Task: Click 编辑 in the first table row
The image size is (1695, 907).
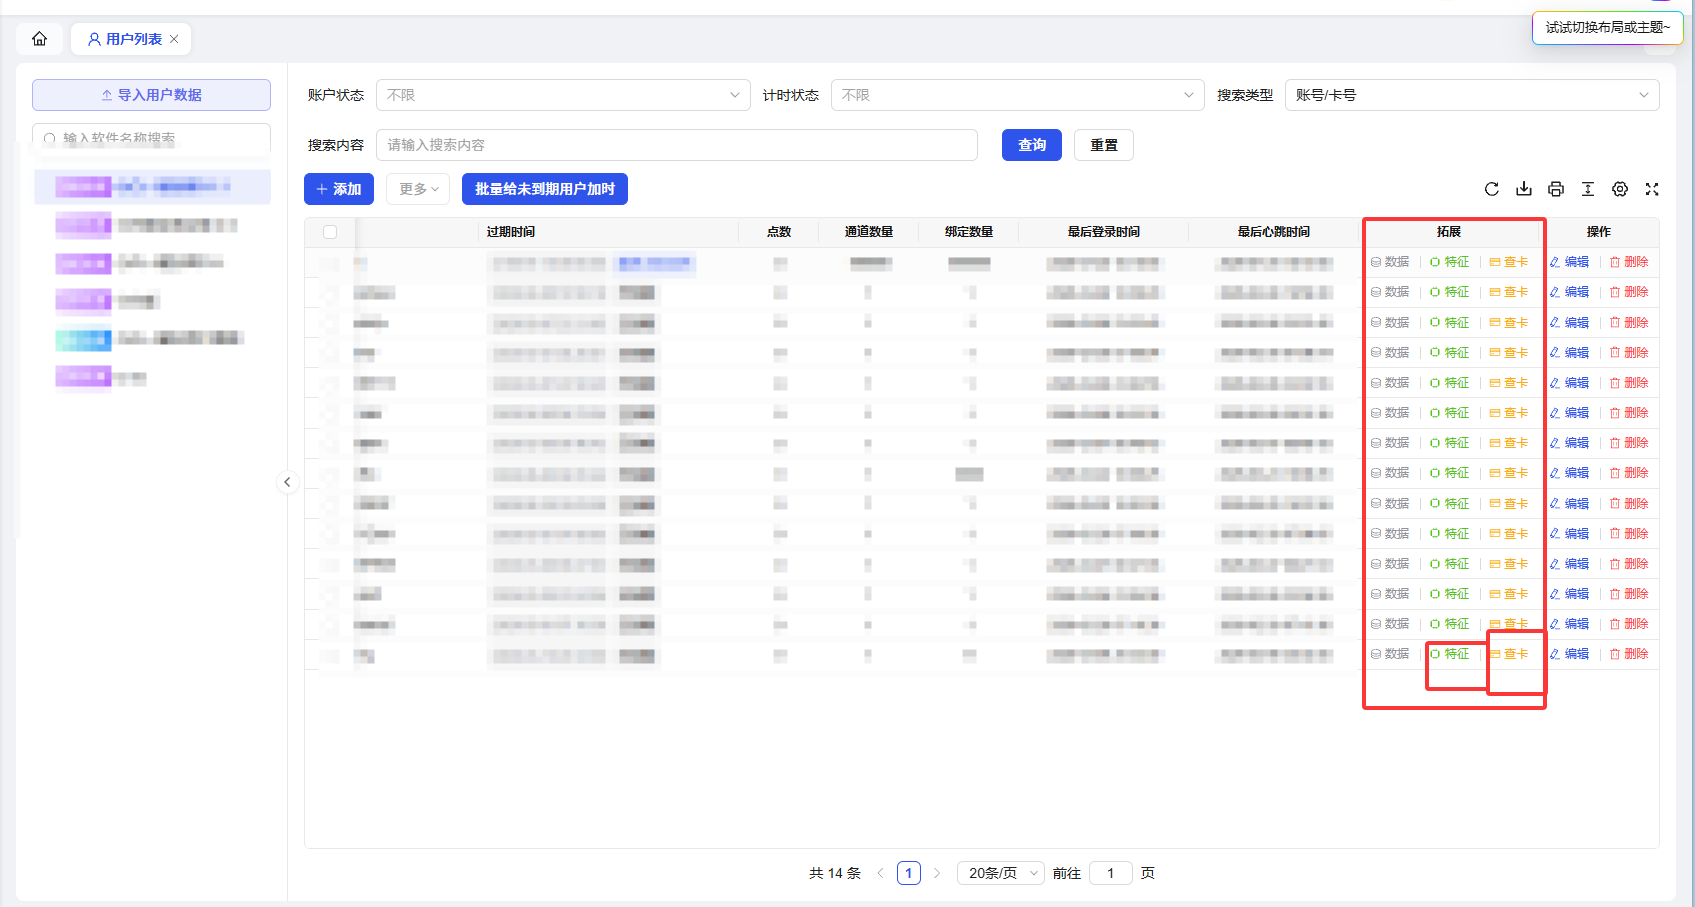Action: click(x=1569, y=262)
